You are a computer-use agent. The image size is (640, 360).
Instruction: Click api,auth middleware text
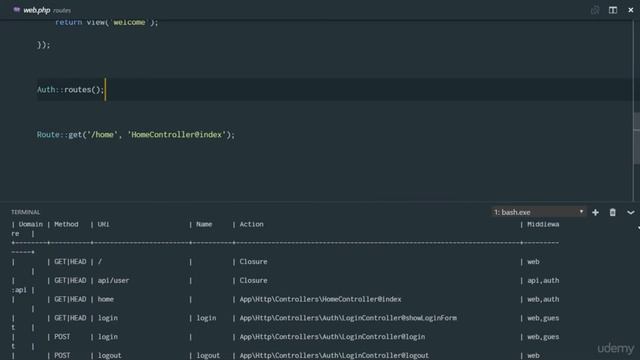(543, 280)
